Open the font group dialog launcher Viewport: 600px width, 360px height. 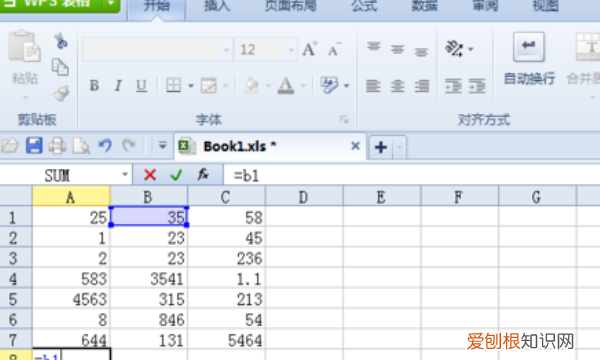pyautogui.click(x=344, y=120)
